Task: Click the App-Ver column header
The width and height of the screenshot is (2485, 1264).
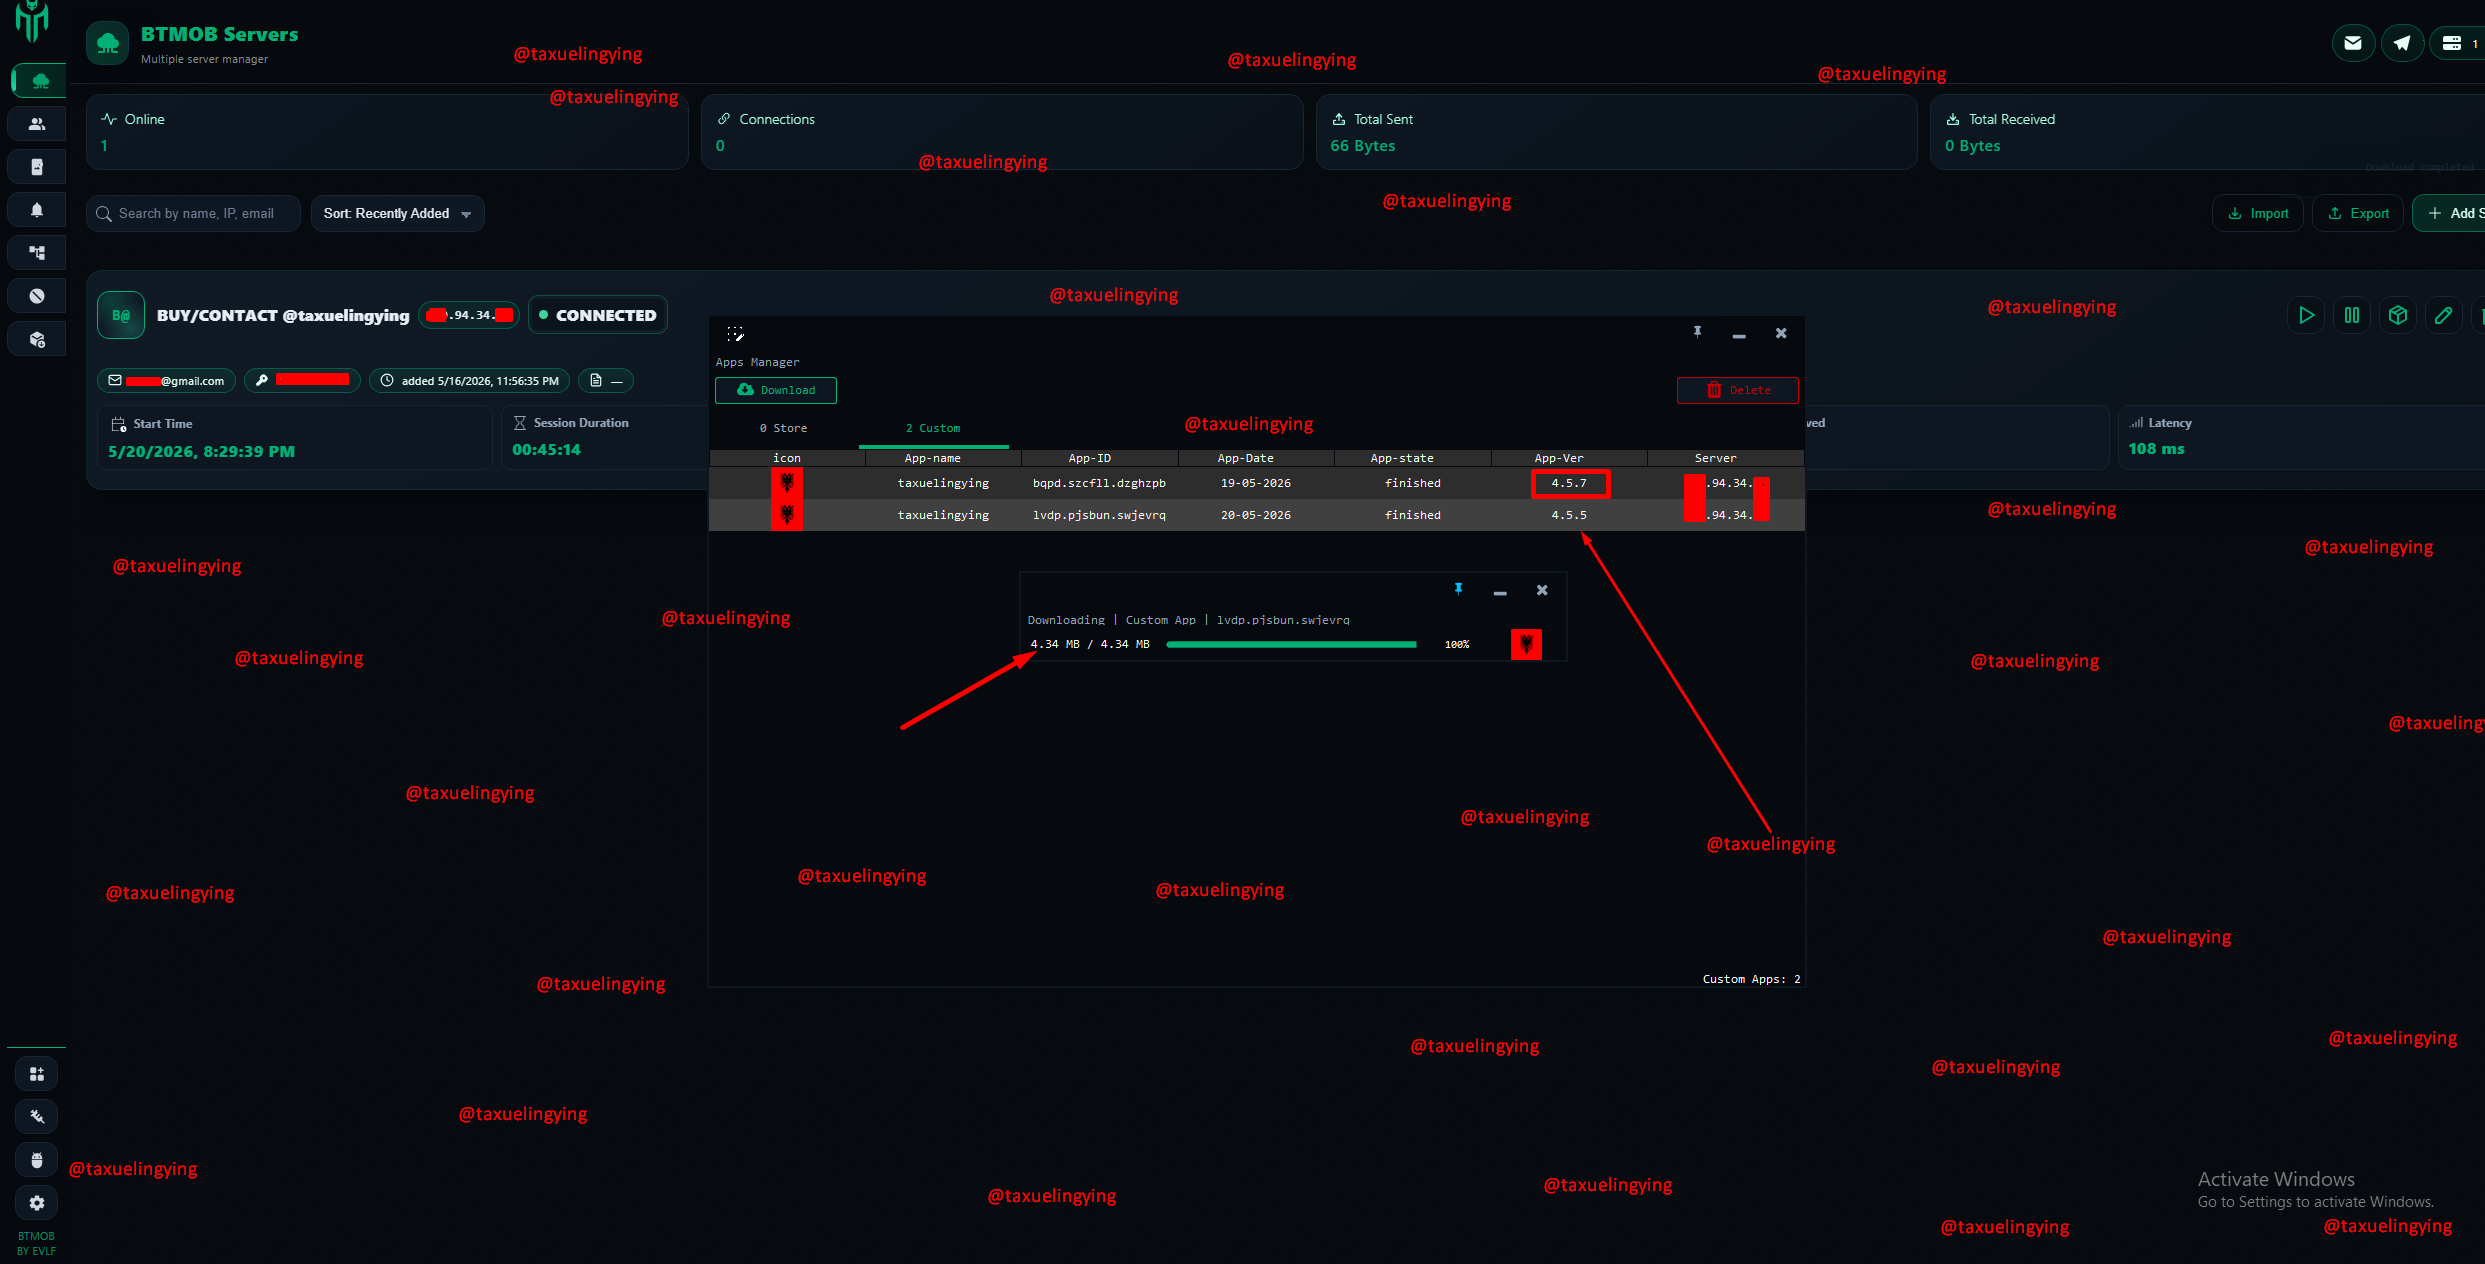Action: pyautogui.click(x=1569, y=458)
